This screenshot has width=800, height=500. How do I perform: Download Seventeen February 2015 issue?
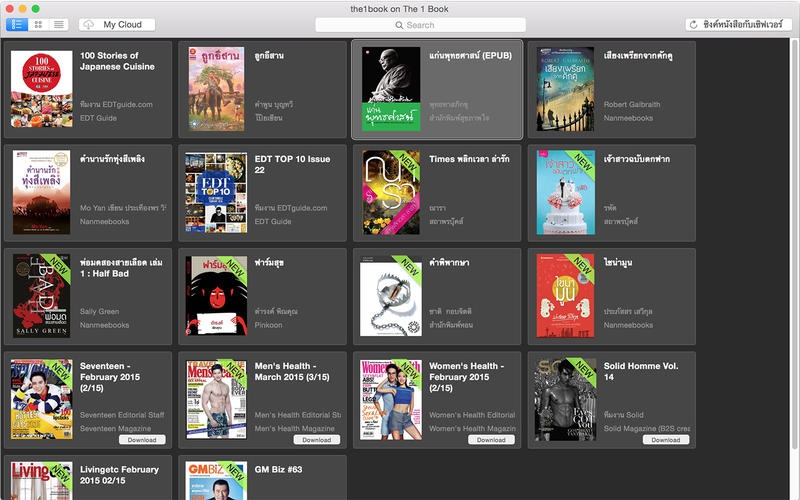point(142,440)
